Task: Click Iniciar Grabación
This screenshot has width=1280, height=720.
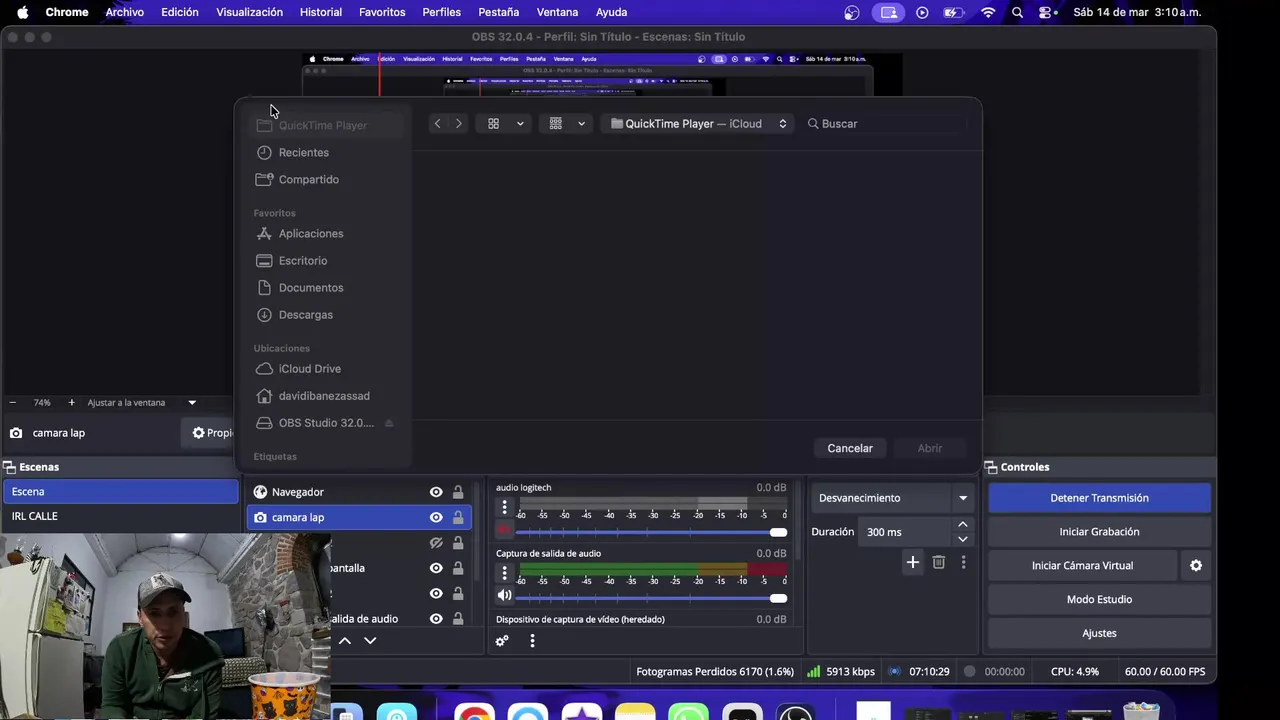Action: tap(1099, 532)
